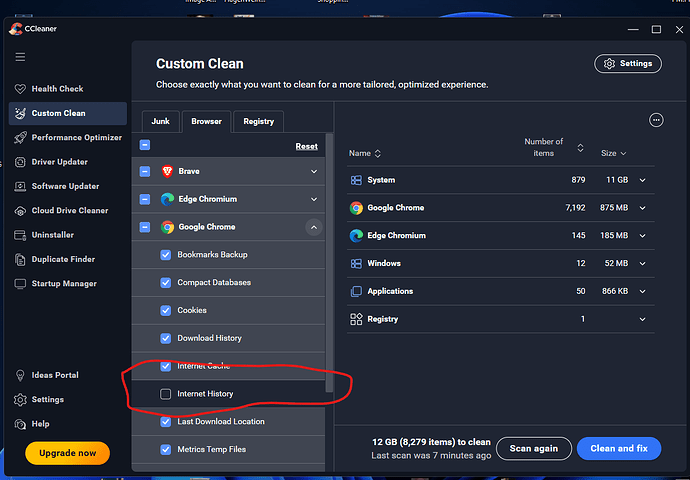Open Health Check from sidebar
This screenshot has width=690, height=480.
(x=57, y=89)
